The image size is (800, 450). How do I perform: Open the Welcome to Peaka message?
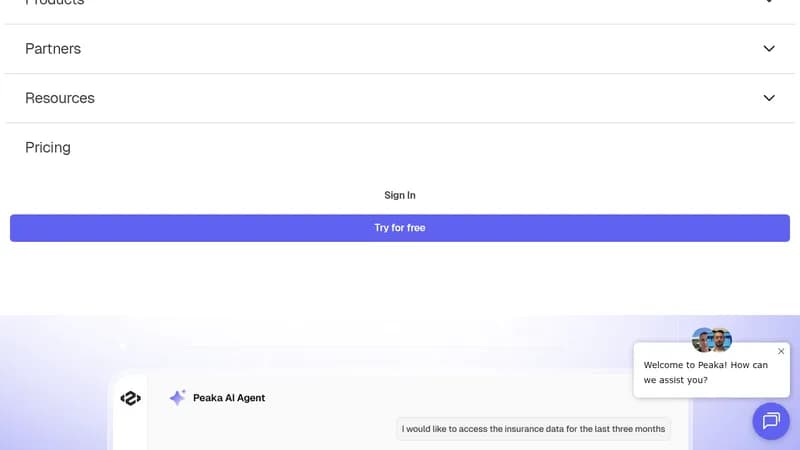(x=706, y=372)
